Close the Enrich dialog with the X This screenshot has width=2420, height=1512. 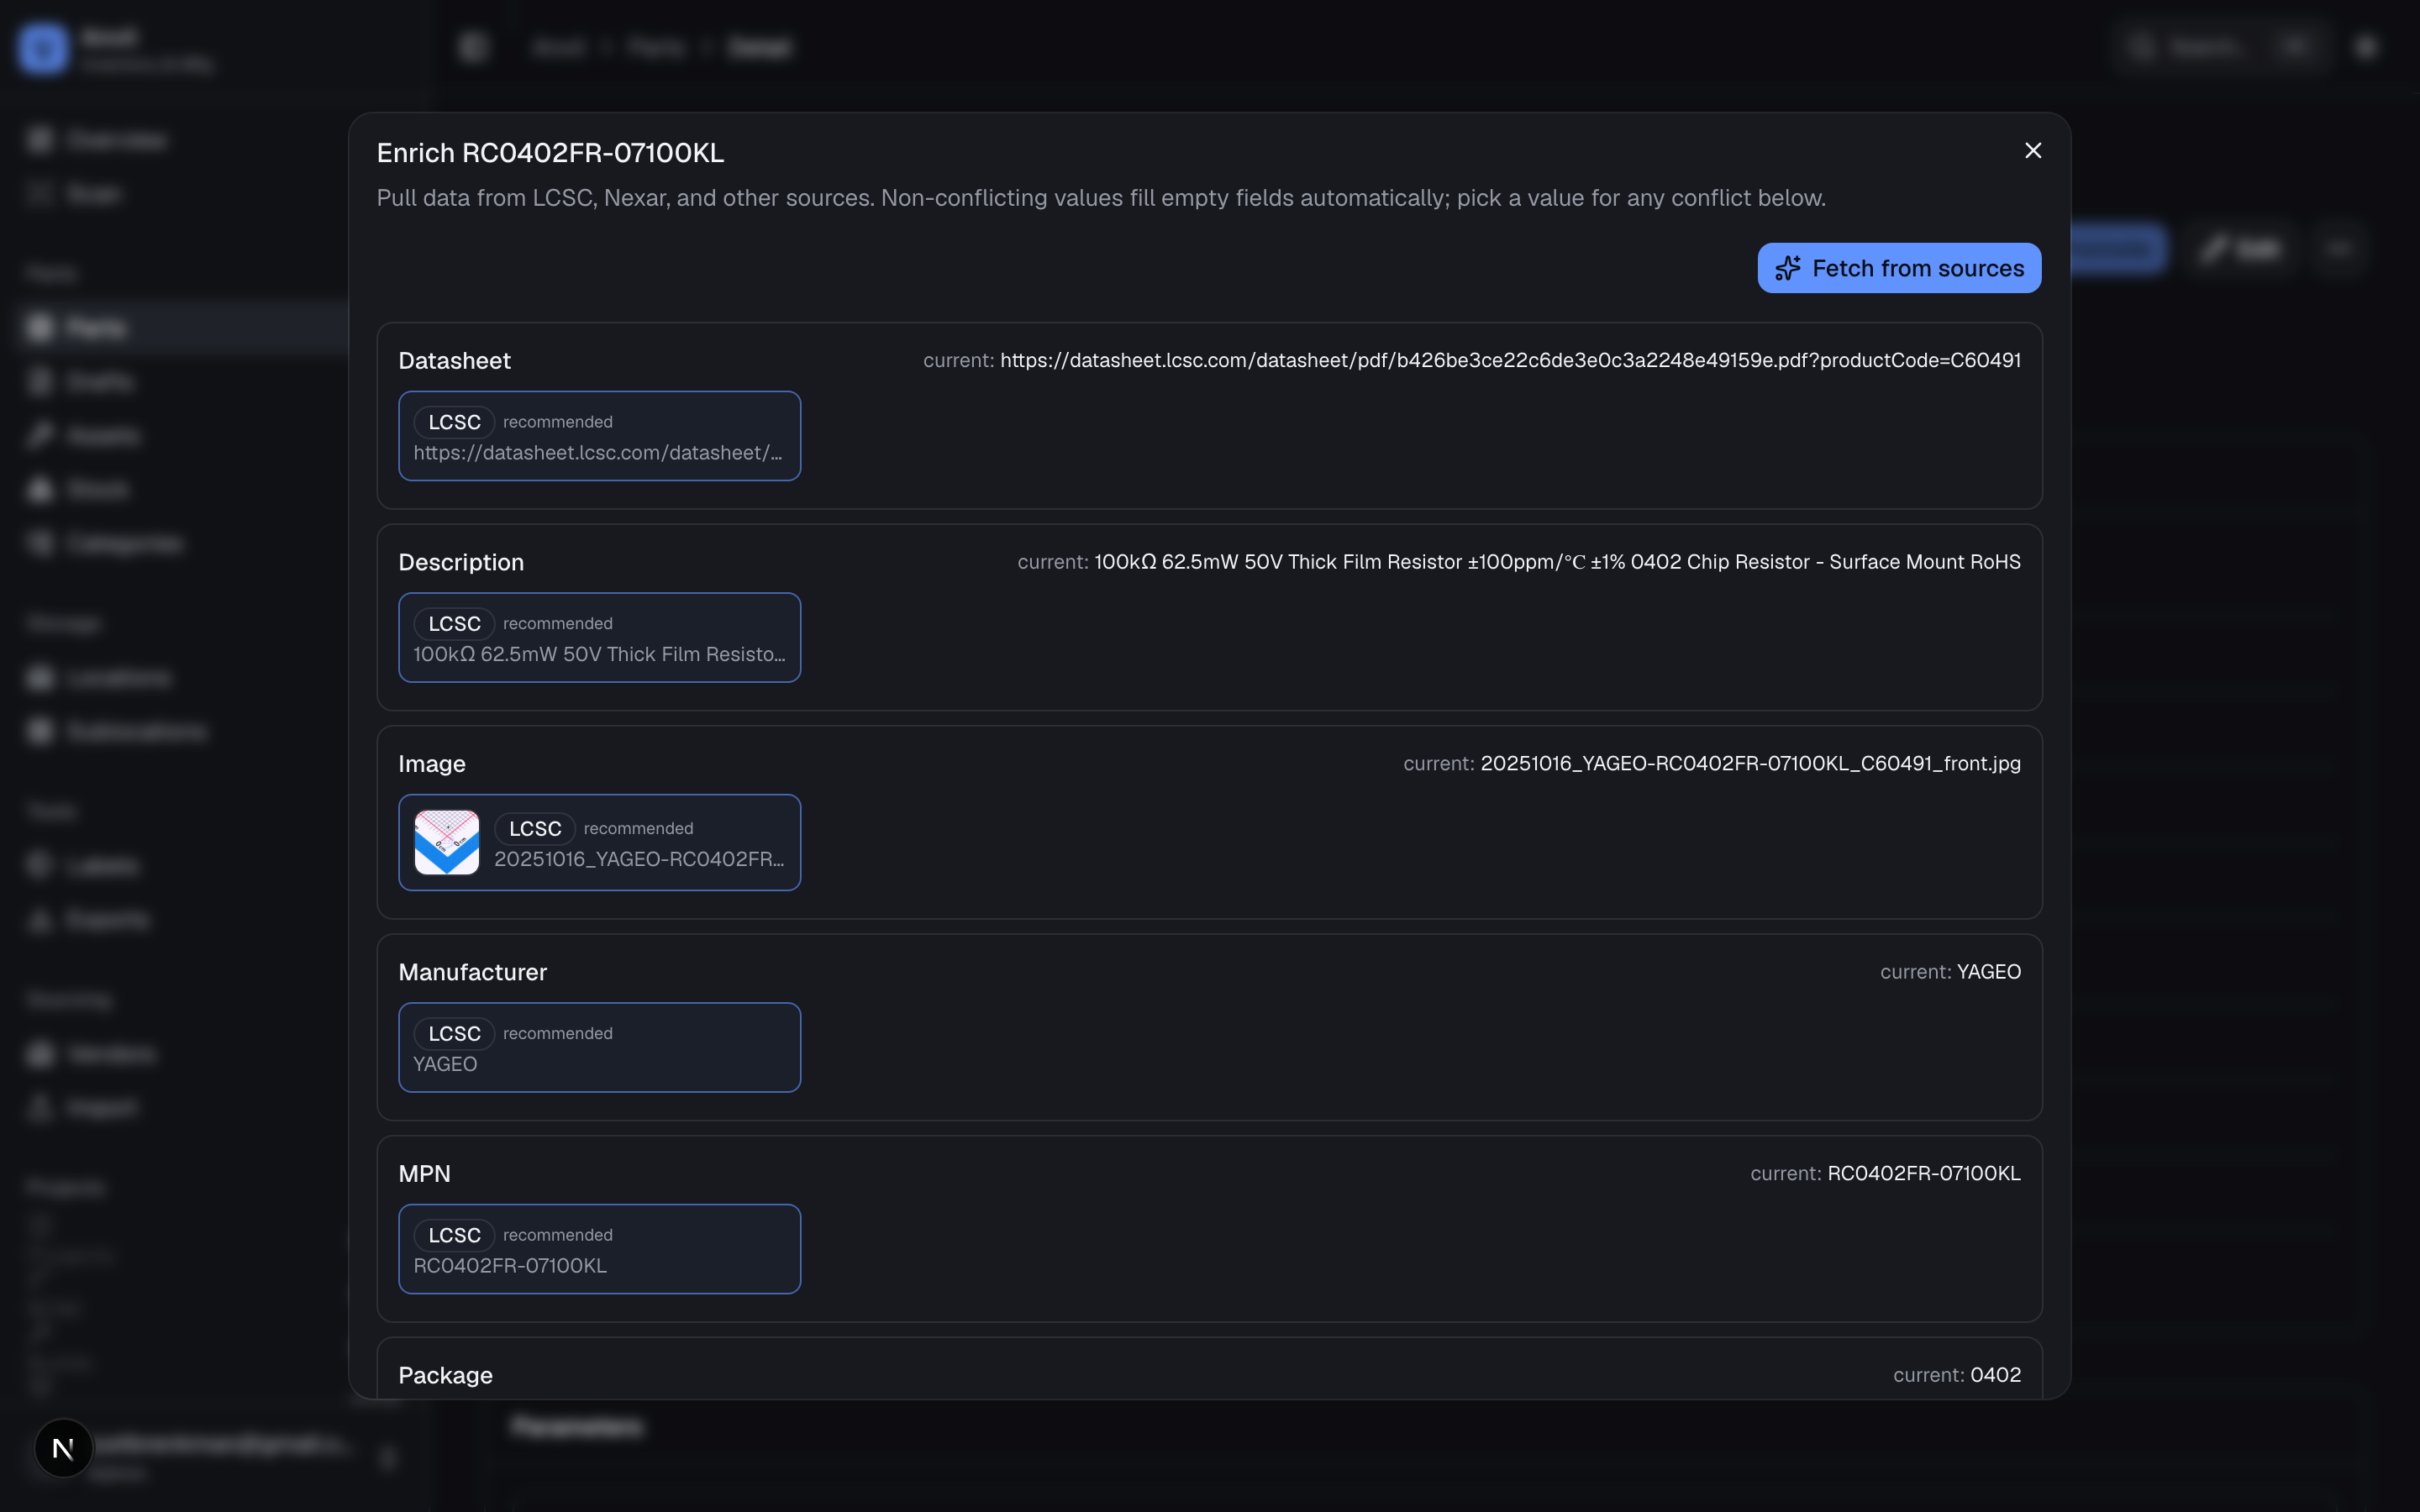pyautogui.click(x=2033, y=150)
